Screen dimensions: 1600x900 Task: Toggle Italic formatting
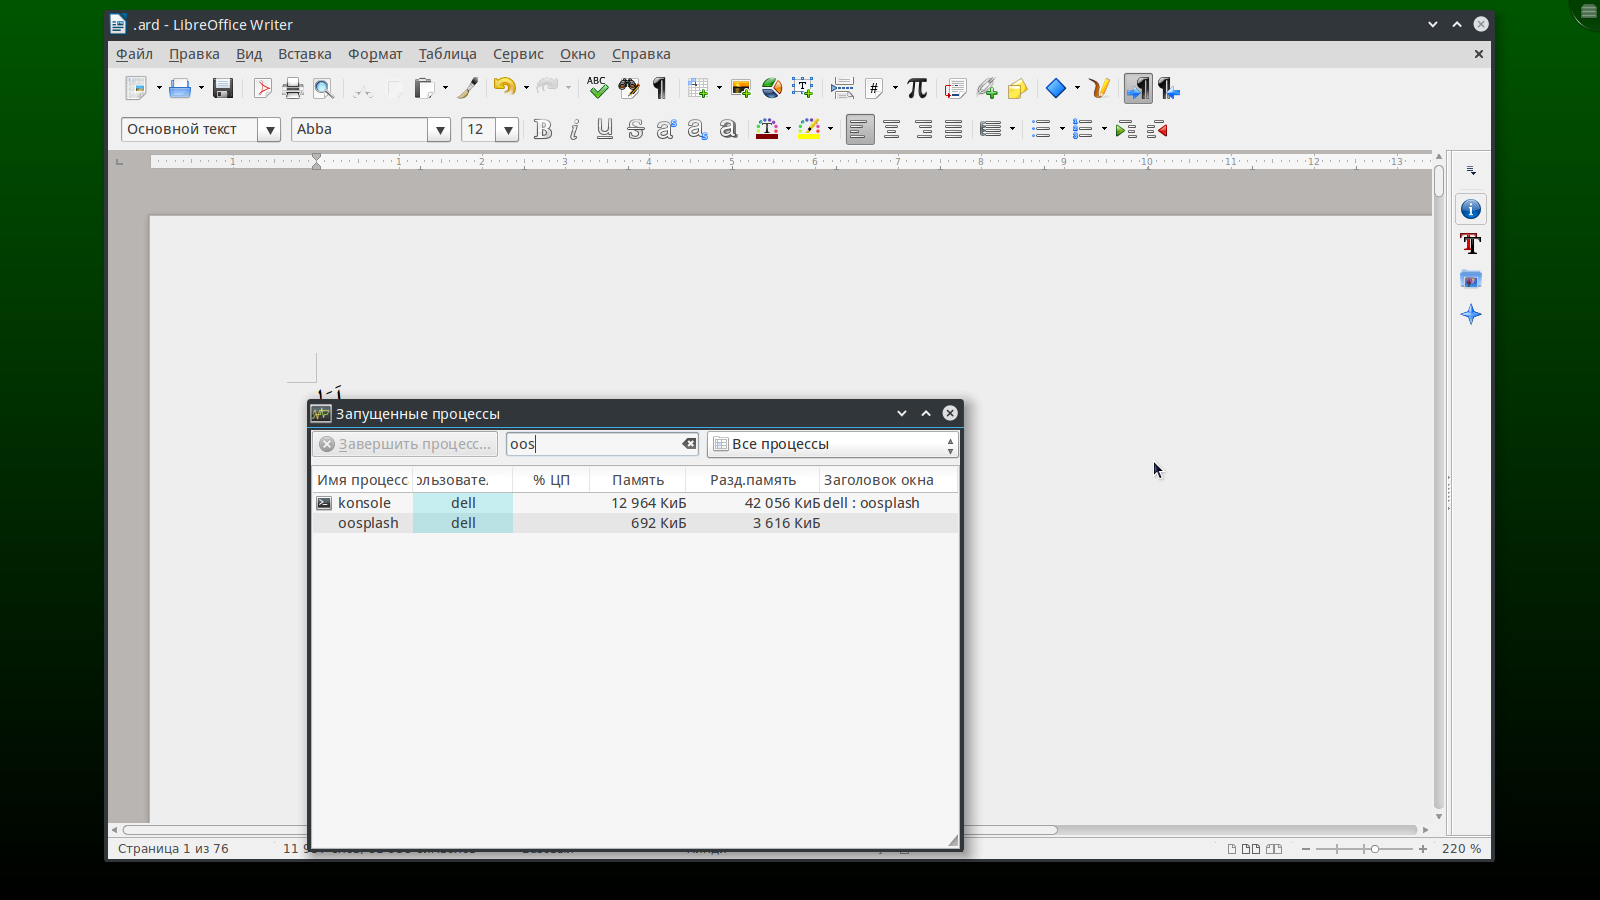pos(574,129)
